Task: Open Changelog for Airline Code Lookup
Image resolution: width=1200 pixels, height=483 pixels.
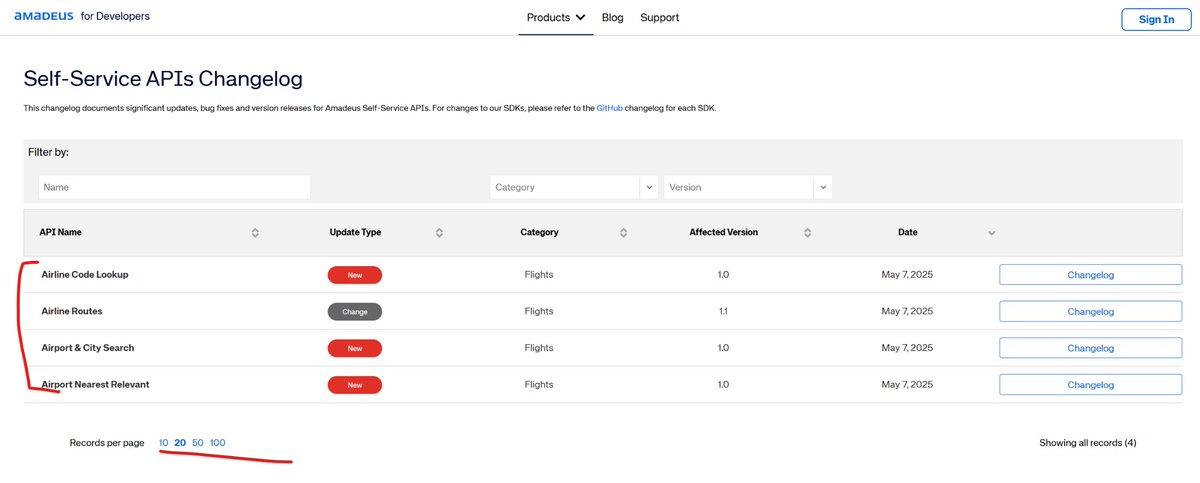Action: pyautogui.click(x=1090, y=274)
